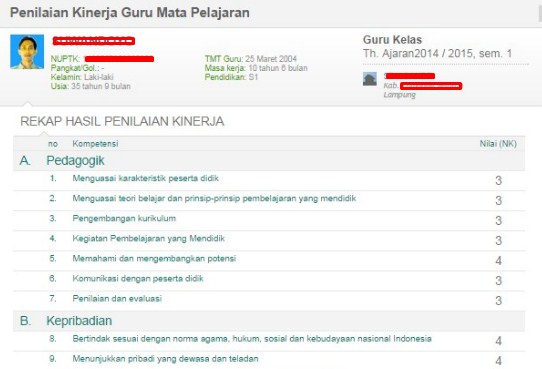542x369 pixels.
Task: Select 'Menunjukkan pribadi yang dewasa dan teladan'
Action: (166, 359)
